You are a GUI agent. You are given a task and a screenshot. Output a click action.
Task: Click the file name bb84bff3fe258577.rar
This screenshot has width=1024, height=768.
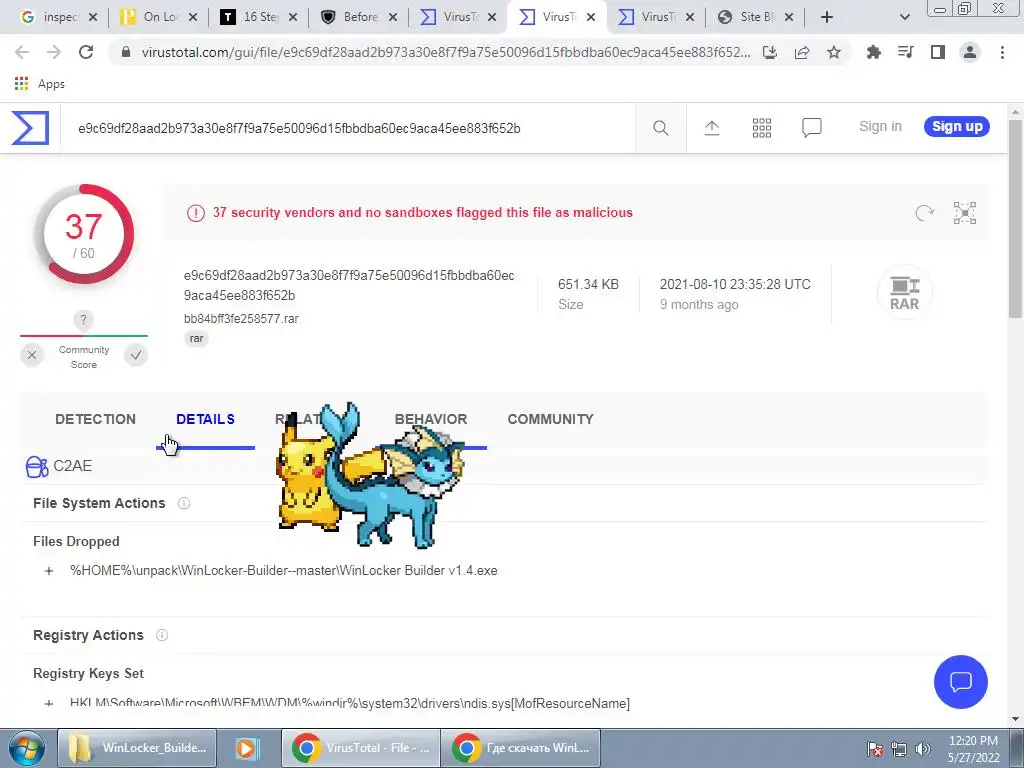[x=241, y=319]
